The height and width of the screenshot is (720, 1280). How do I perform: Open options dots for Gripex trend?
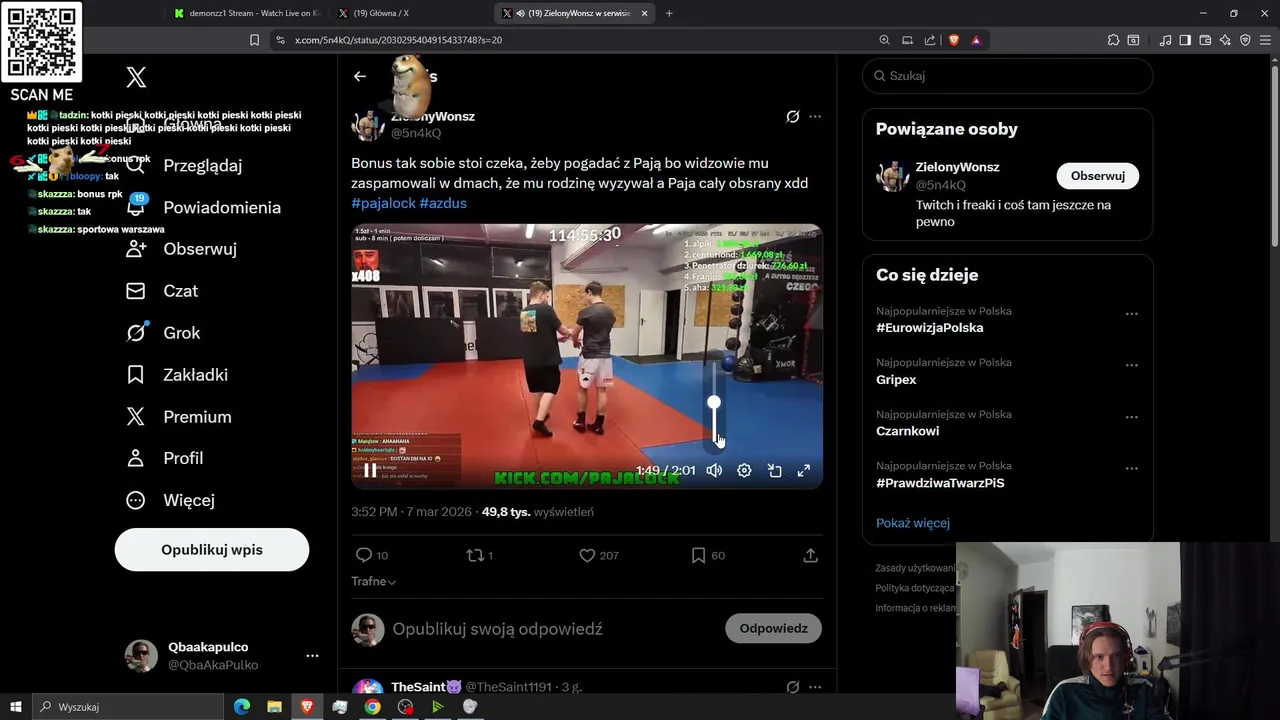click(1132, 365)
